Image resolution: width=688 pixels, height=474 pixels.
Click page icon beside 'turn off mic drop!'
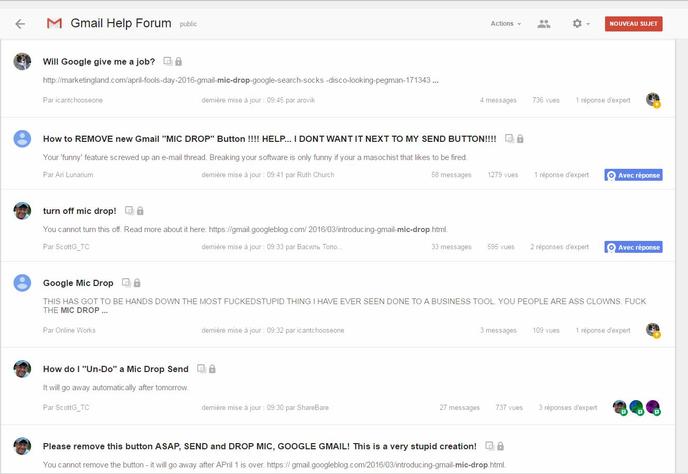tap(129, 211)
